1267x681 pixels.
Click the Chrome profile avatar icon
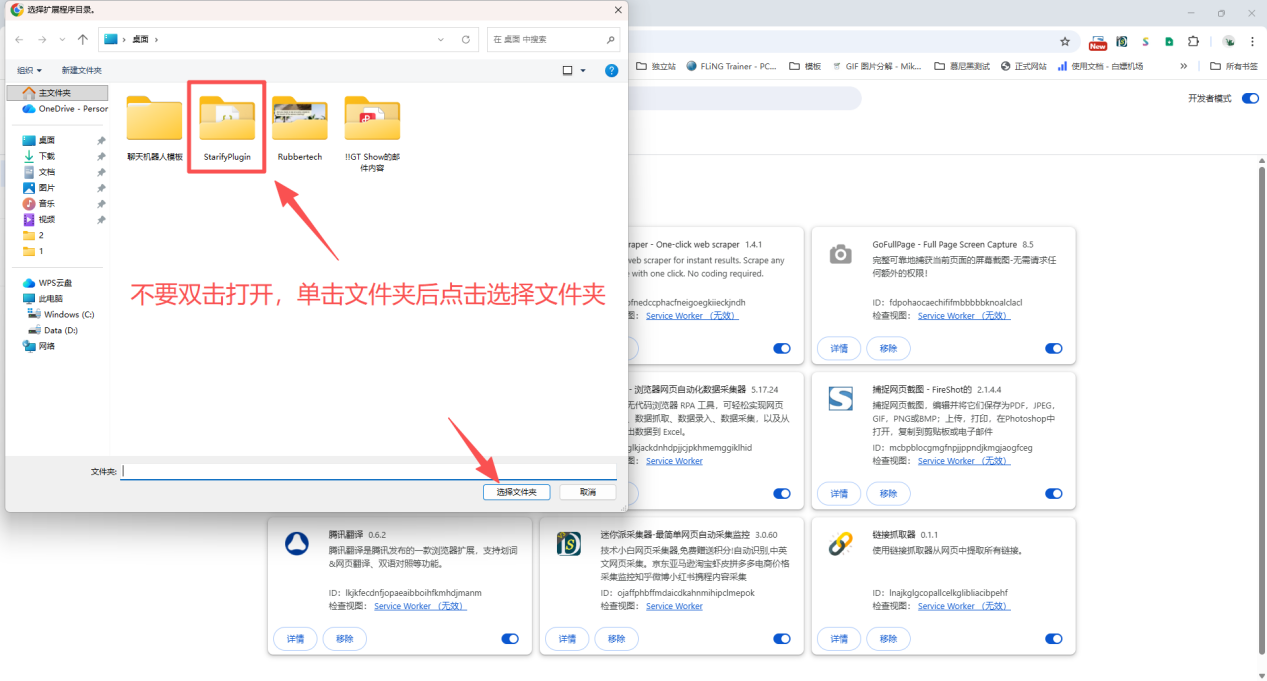pyautogui.click(x=1229, y=42)
